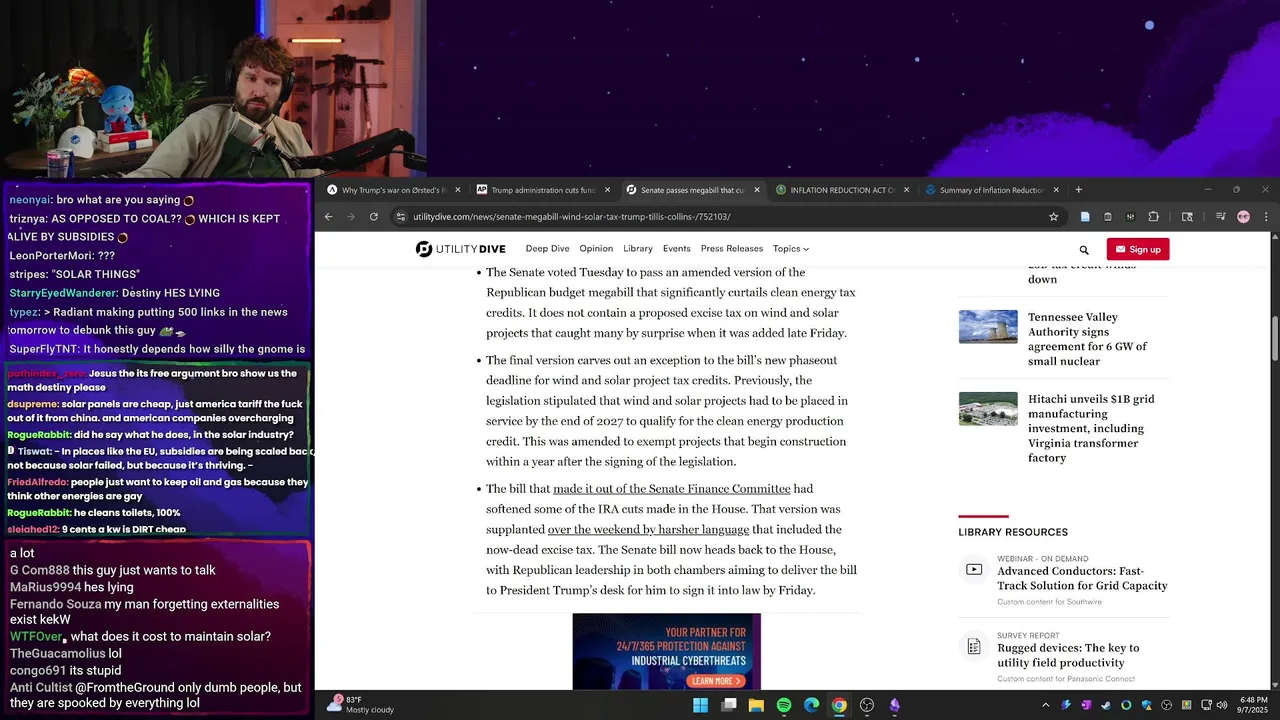Open the media controls music icon
The width and height of the screenshot is (1280, 720).
pyautogui.click(x=1221, y=217)
